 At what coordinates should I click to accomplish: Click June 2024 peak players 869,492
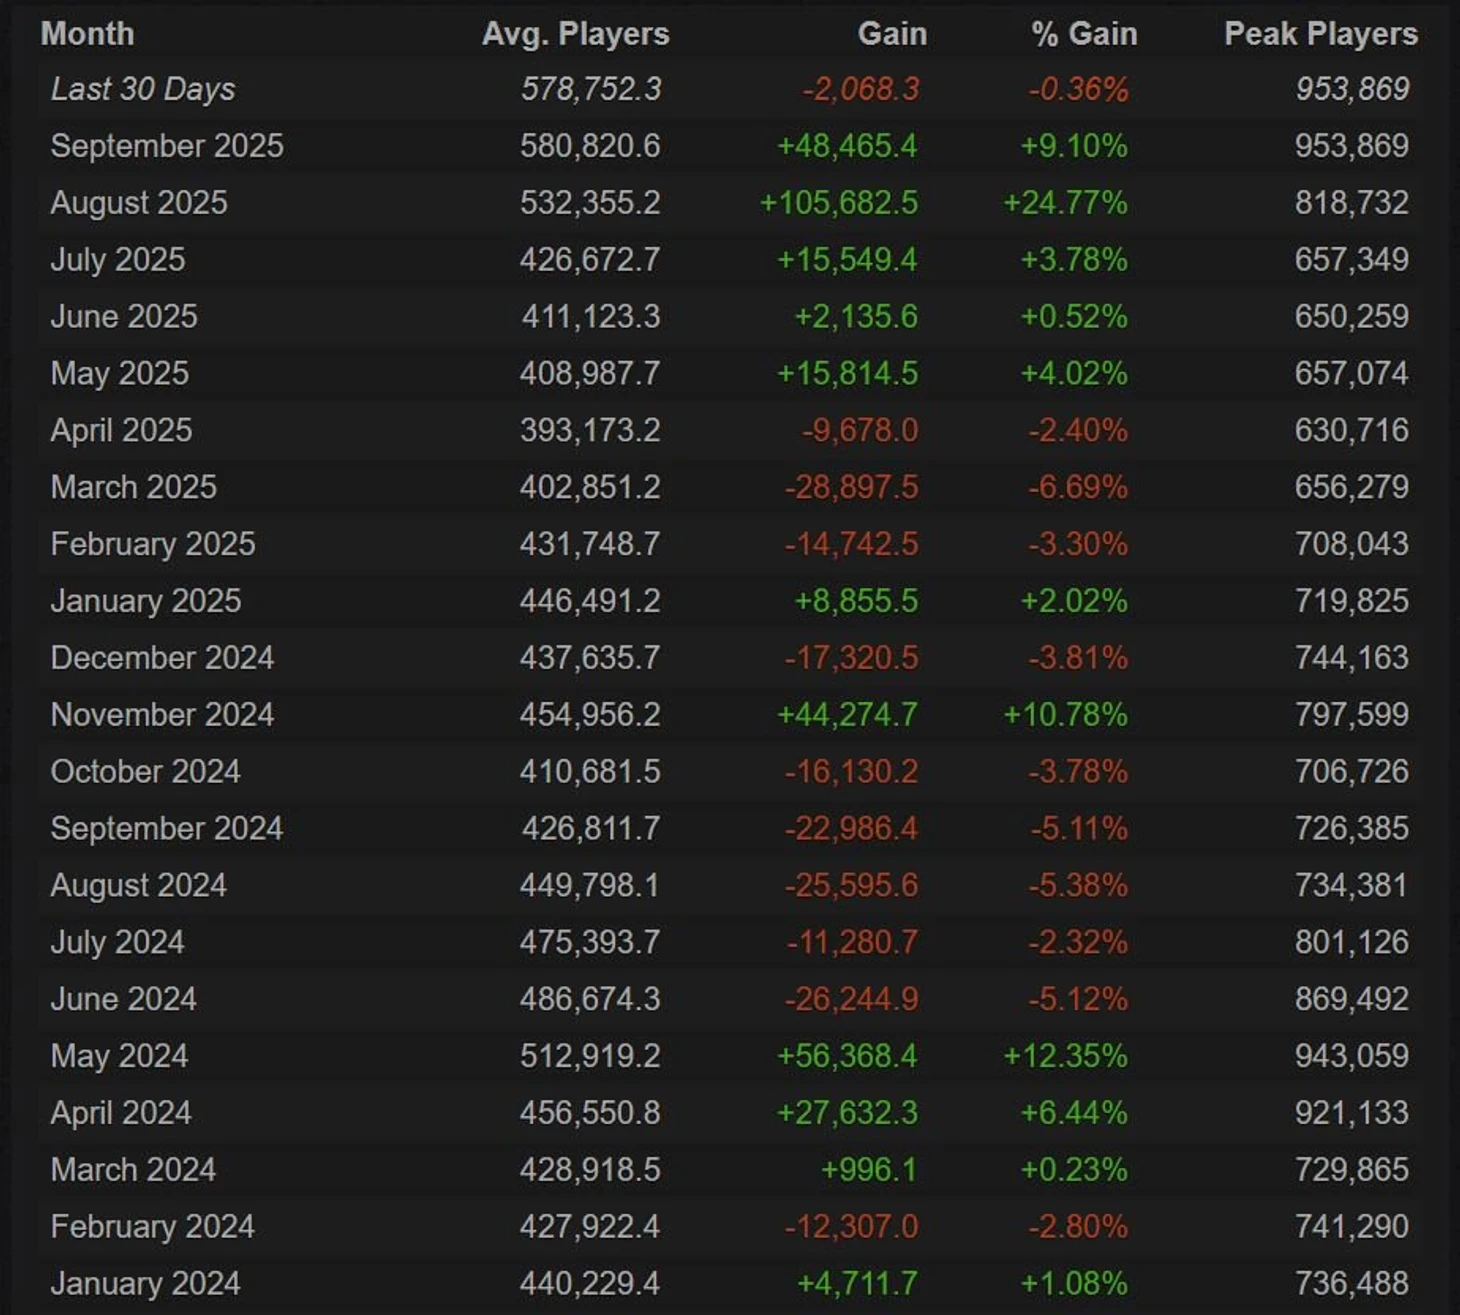[1351, 999]
